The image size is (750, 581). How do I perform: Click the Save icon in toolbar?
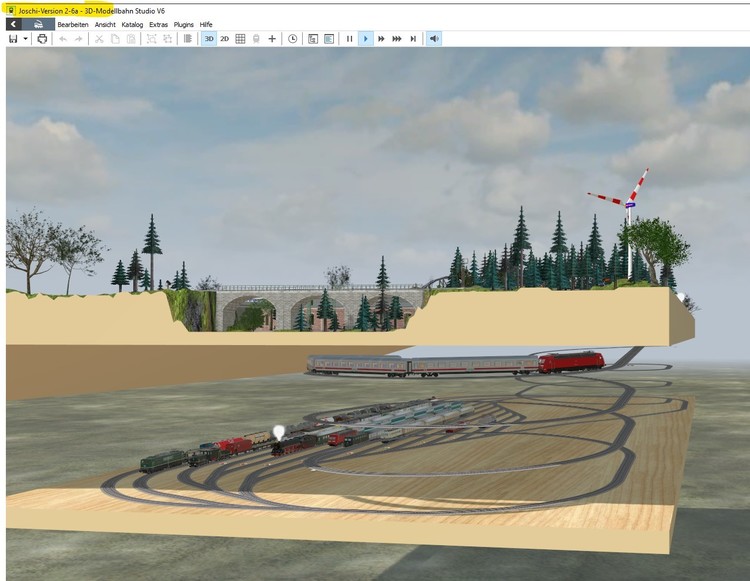(x=13, y=39)
